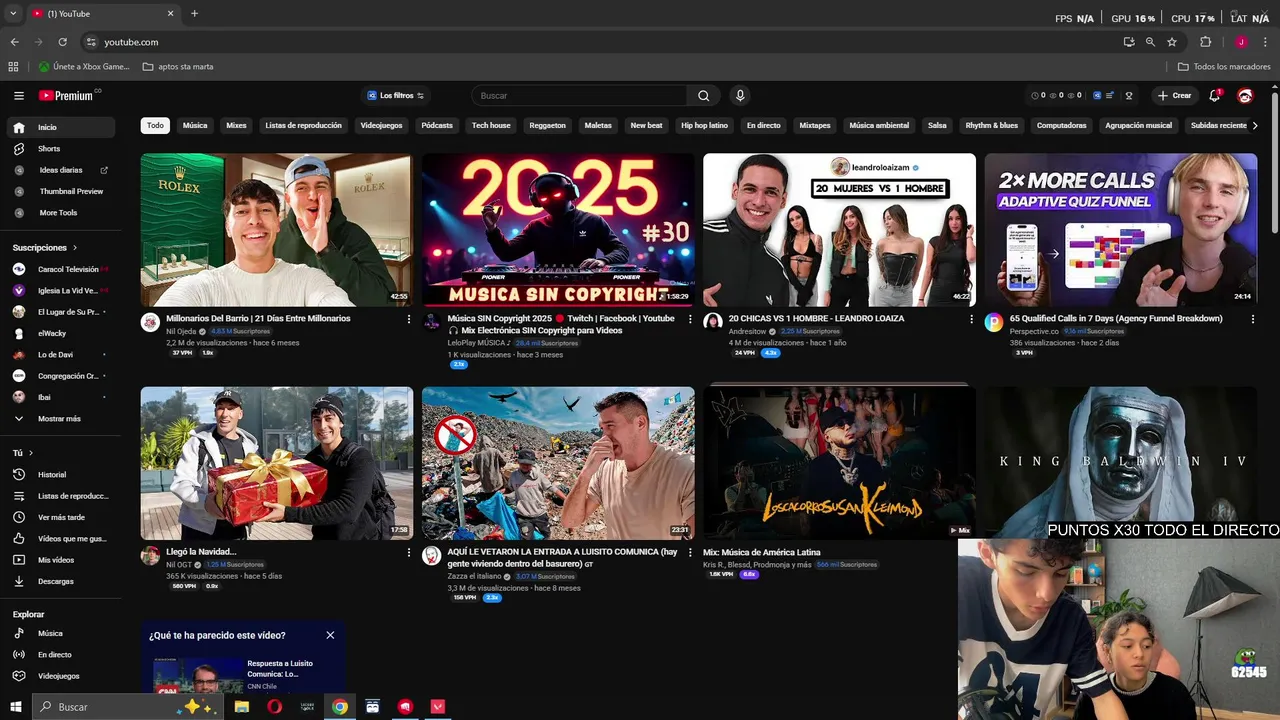This screenshot has height=720, width=1280.
Task: Open Chrome extensions puzzle icon
Action: click(1205, 42)
